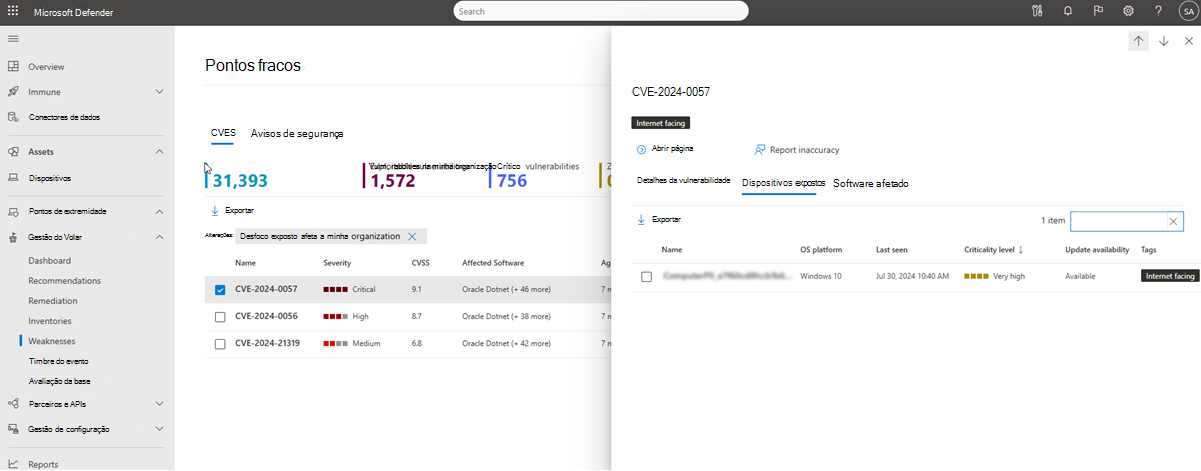Select the exposed device row checkbox
1201x471 pixels.
point(646,276)
